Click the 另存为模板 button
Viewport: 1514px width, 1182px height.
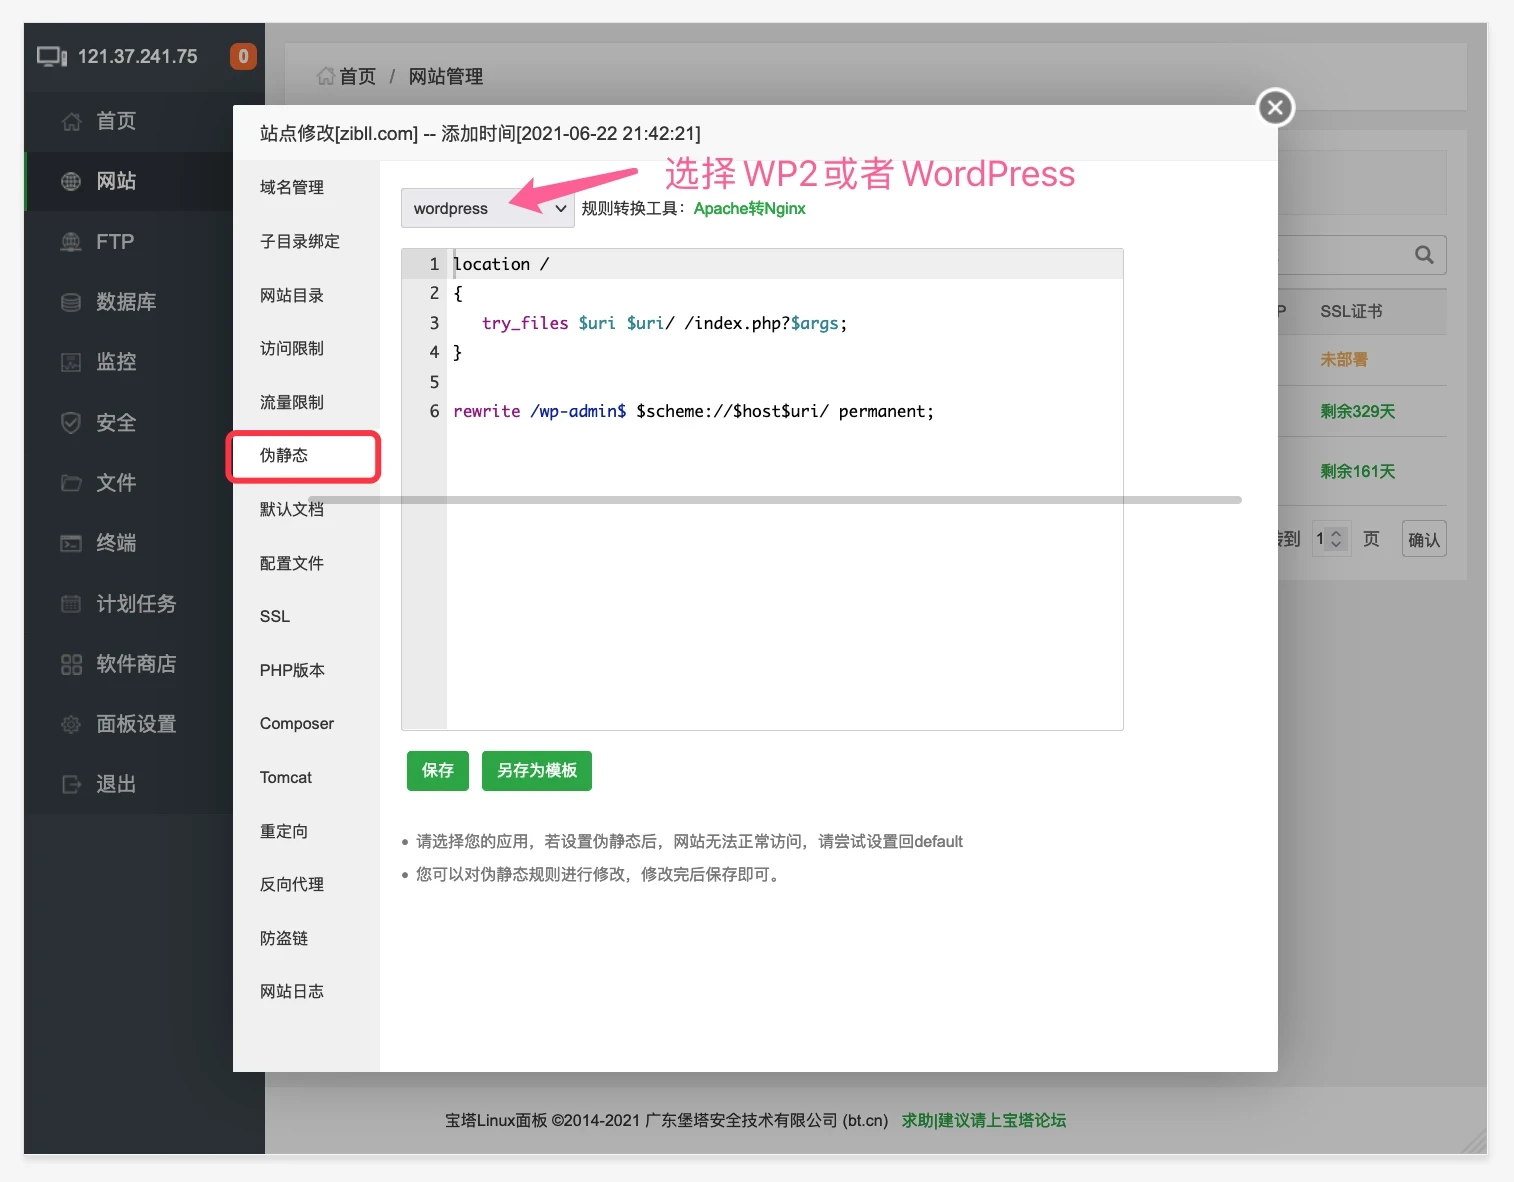[536, 770]
